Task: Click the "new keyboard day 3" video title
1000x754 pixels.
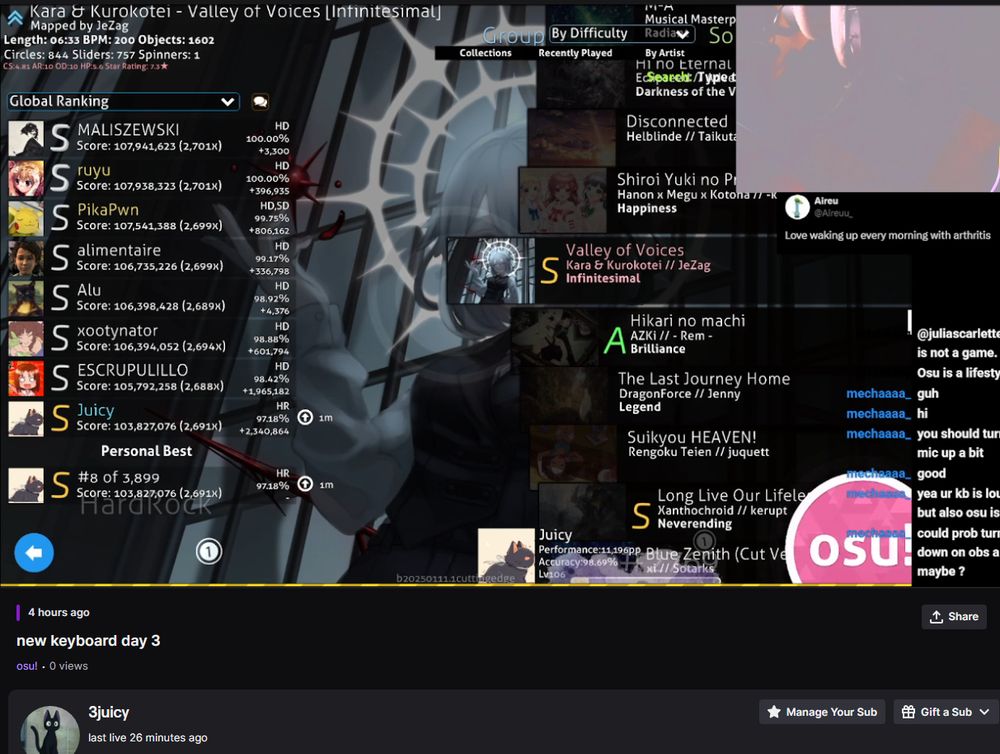Action: 88,641
